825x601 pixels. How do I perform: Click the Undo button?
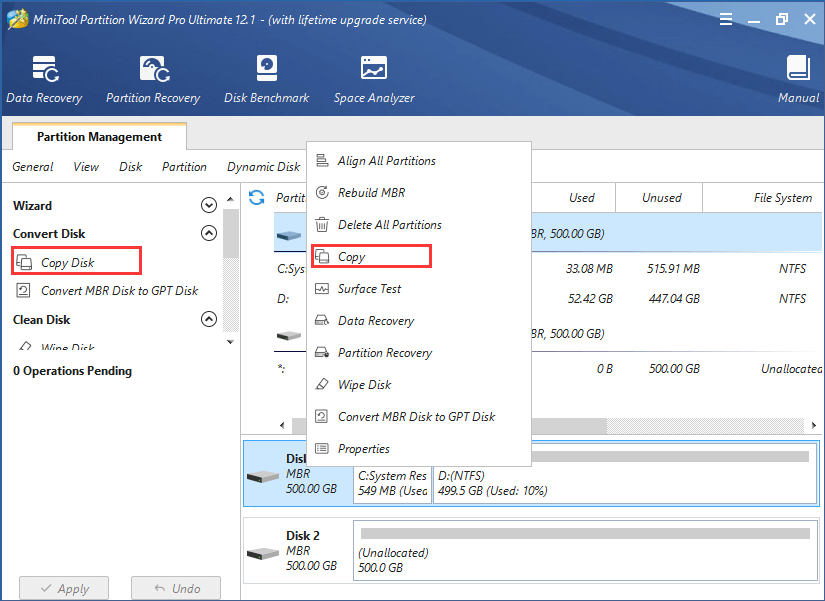pos(176,588)
